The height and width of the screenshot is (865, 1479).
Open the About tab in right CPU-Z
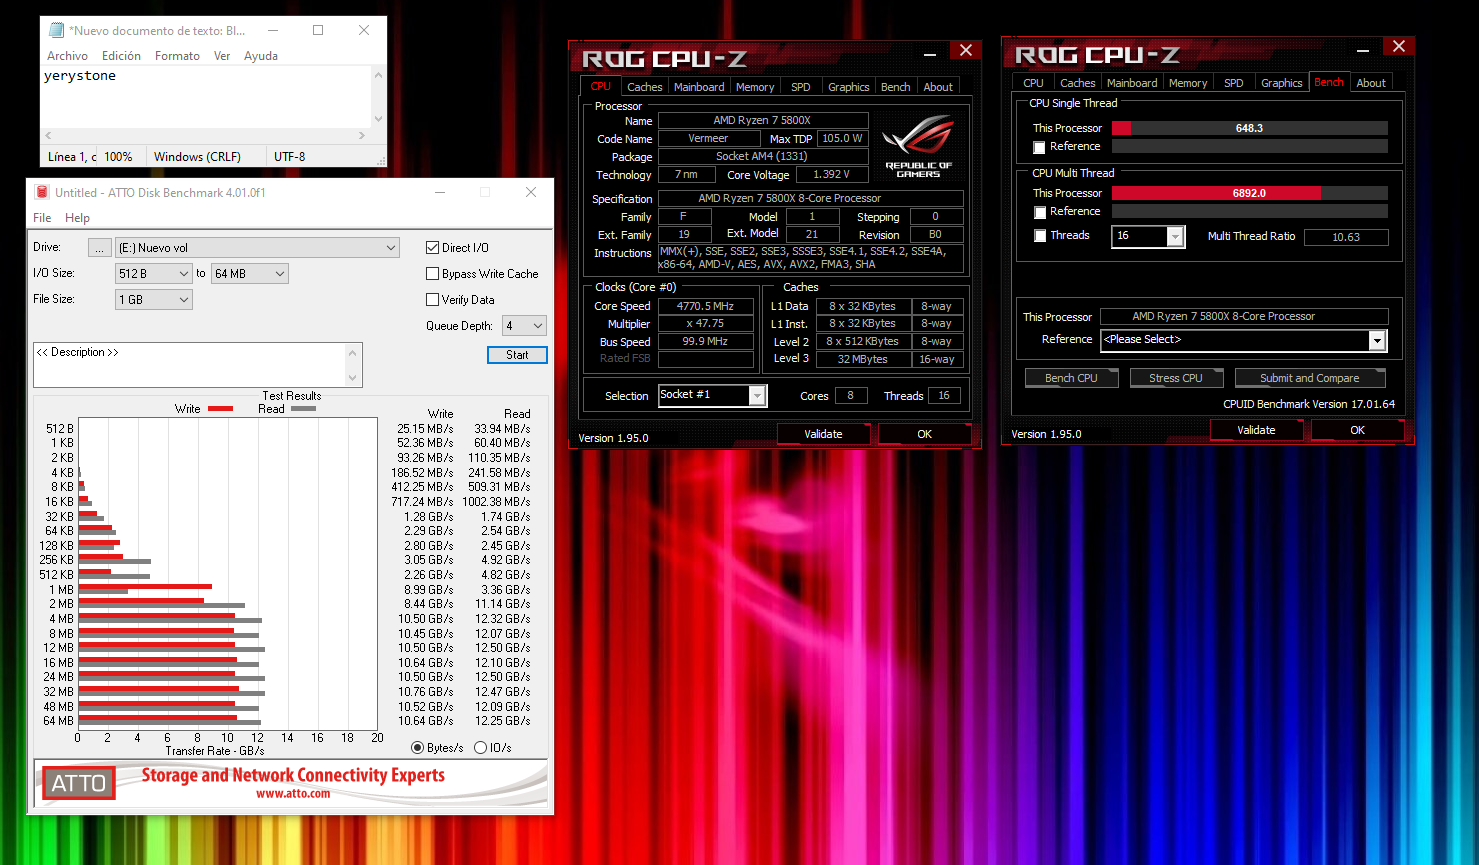pyautogui.click(x=1371, y=83)
